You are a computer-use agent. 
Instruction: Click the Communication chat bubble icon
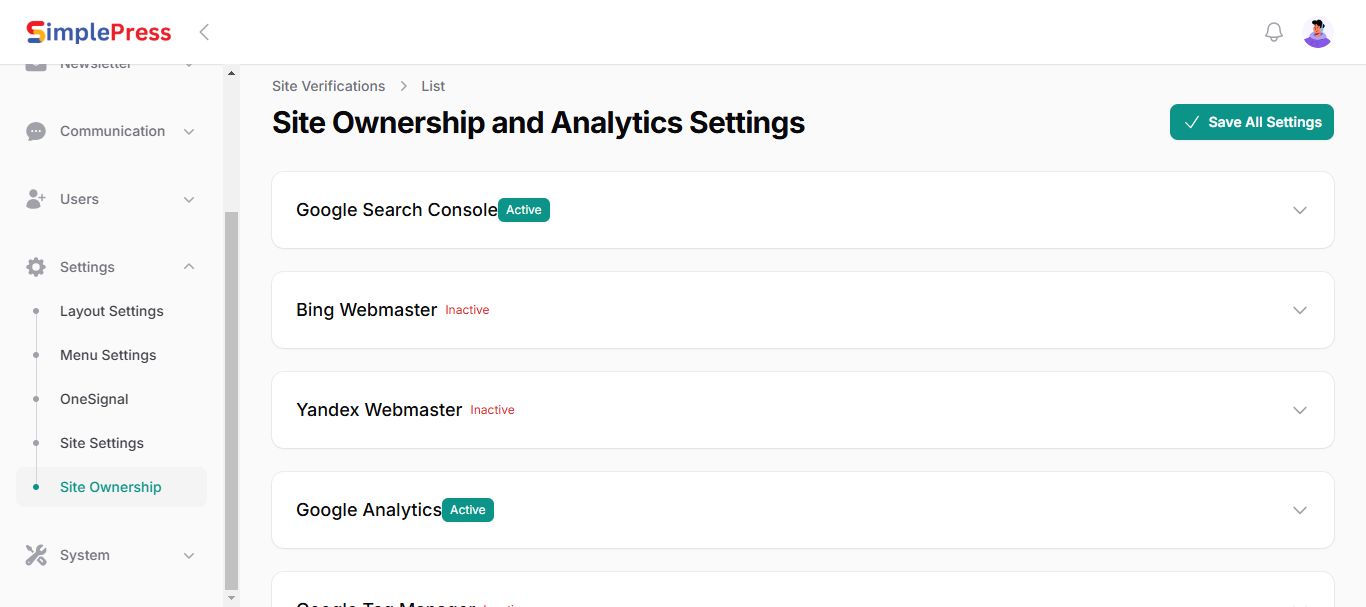click(36, 131)
